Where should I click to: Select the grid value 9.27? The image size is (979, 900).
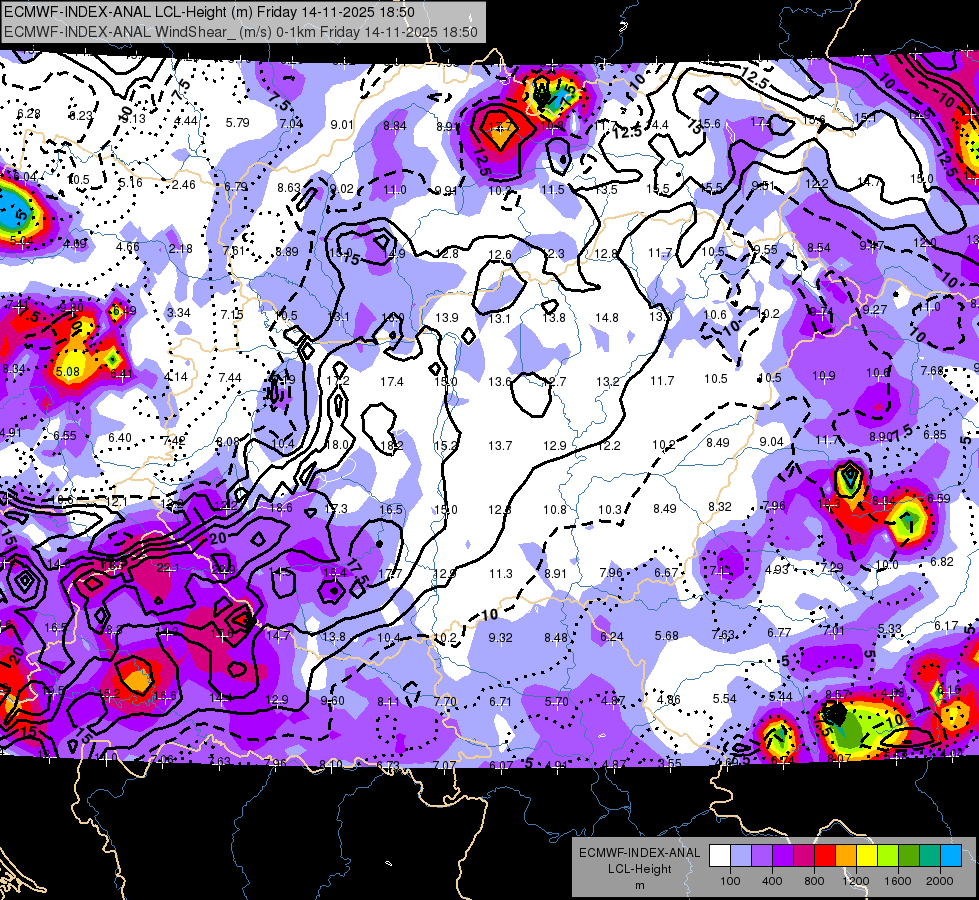point(875,309)
